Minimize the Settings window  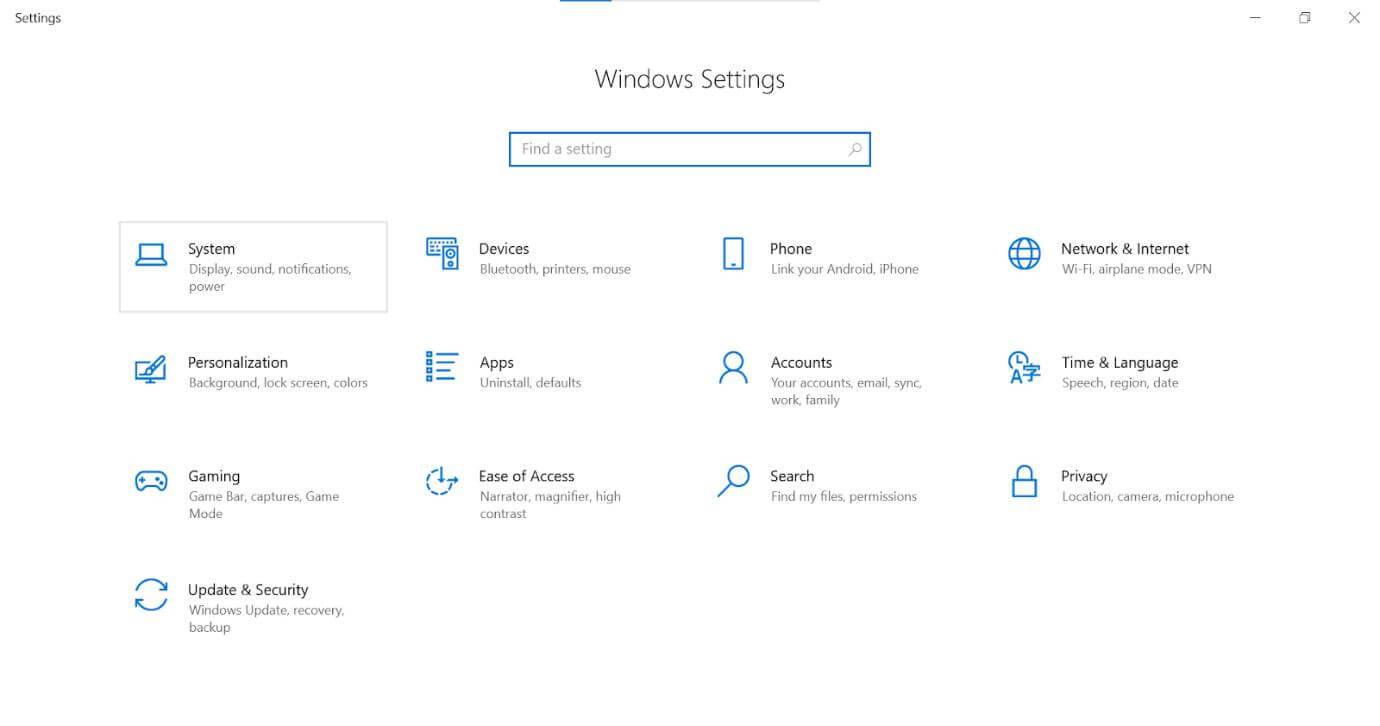[x=1255, y=18]
